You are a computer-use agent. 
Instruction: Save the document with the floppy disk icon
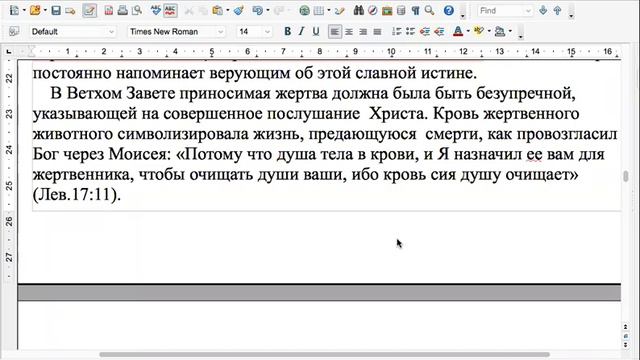pos(56,11)
